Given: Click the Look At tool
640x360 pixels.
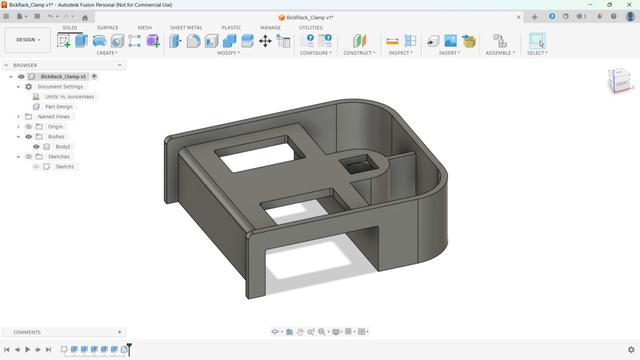Looking at the screenshot, I should tap(289, 332).
